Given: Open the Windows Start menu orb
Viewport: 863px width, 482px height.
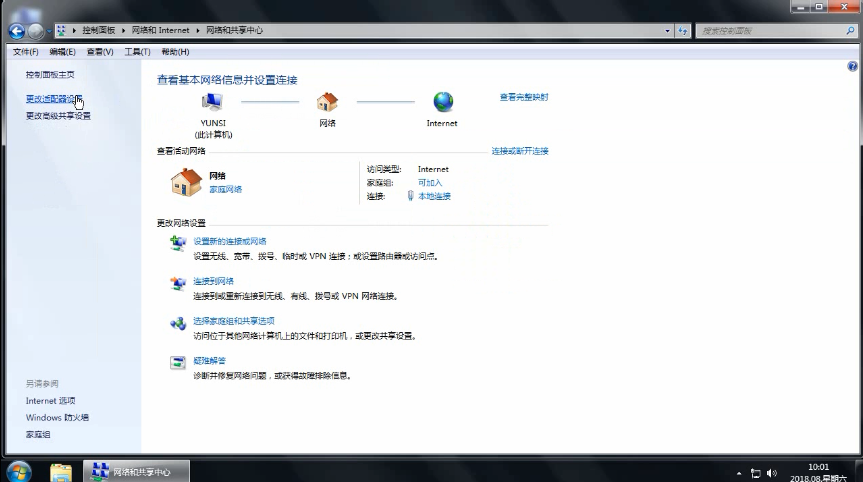Looking at the screenshot, I should pyautogui.click(x=19, y=471).
